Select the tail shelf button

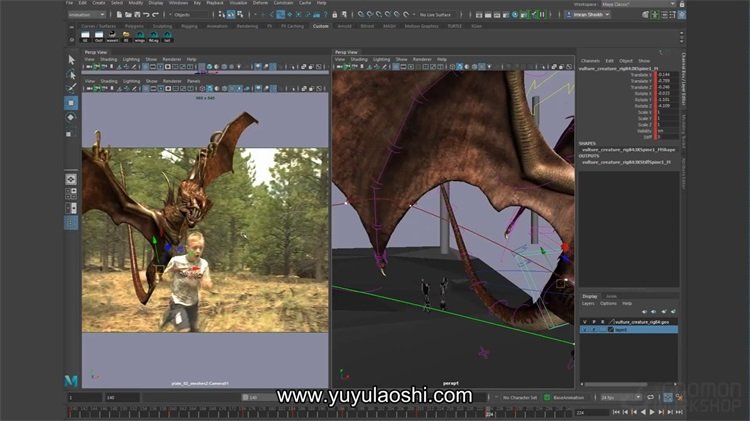click(x=167, y=36)
